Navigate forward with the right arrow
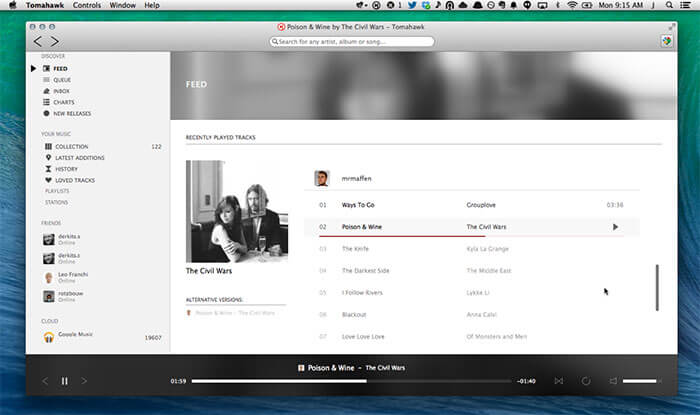Viewport: 700px width, 415px height. click(x=54, y=42)
